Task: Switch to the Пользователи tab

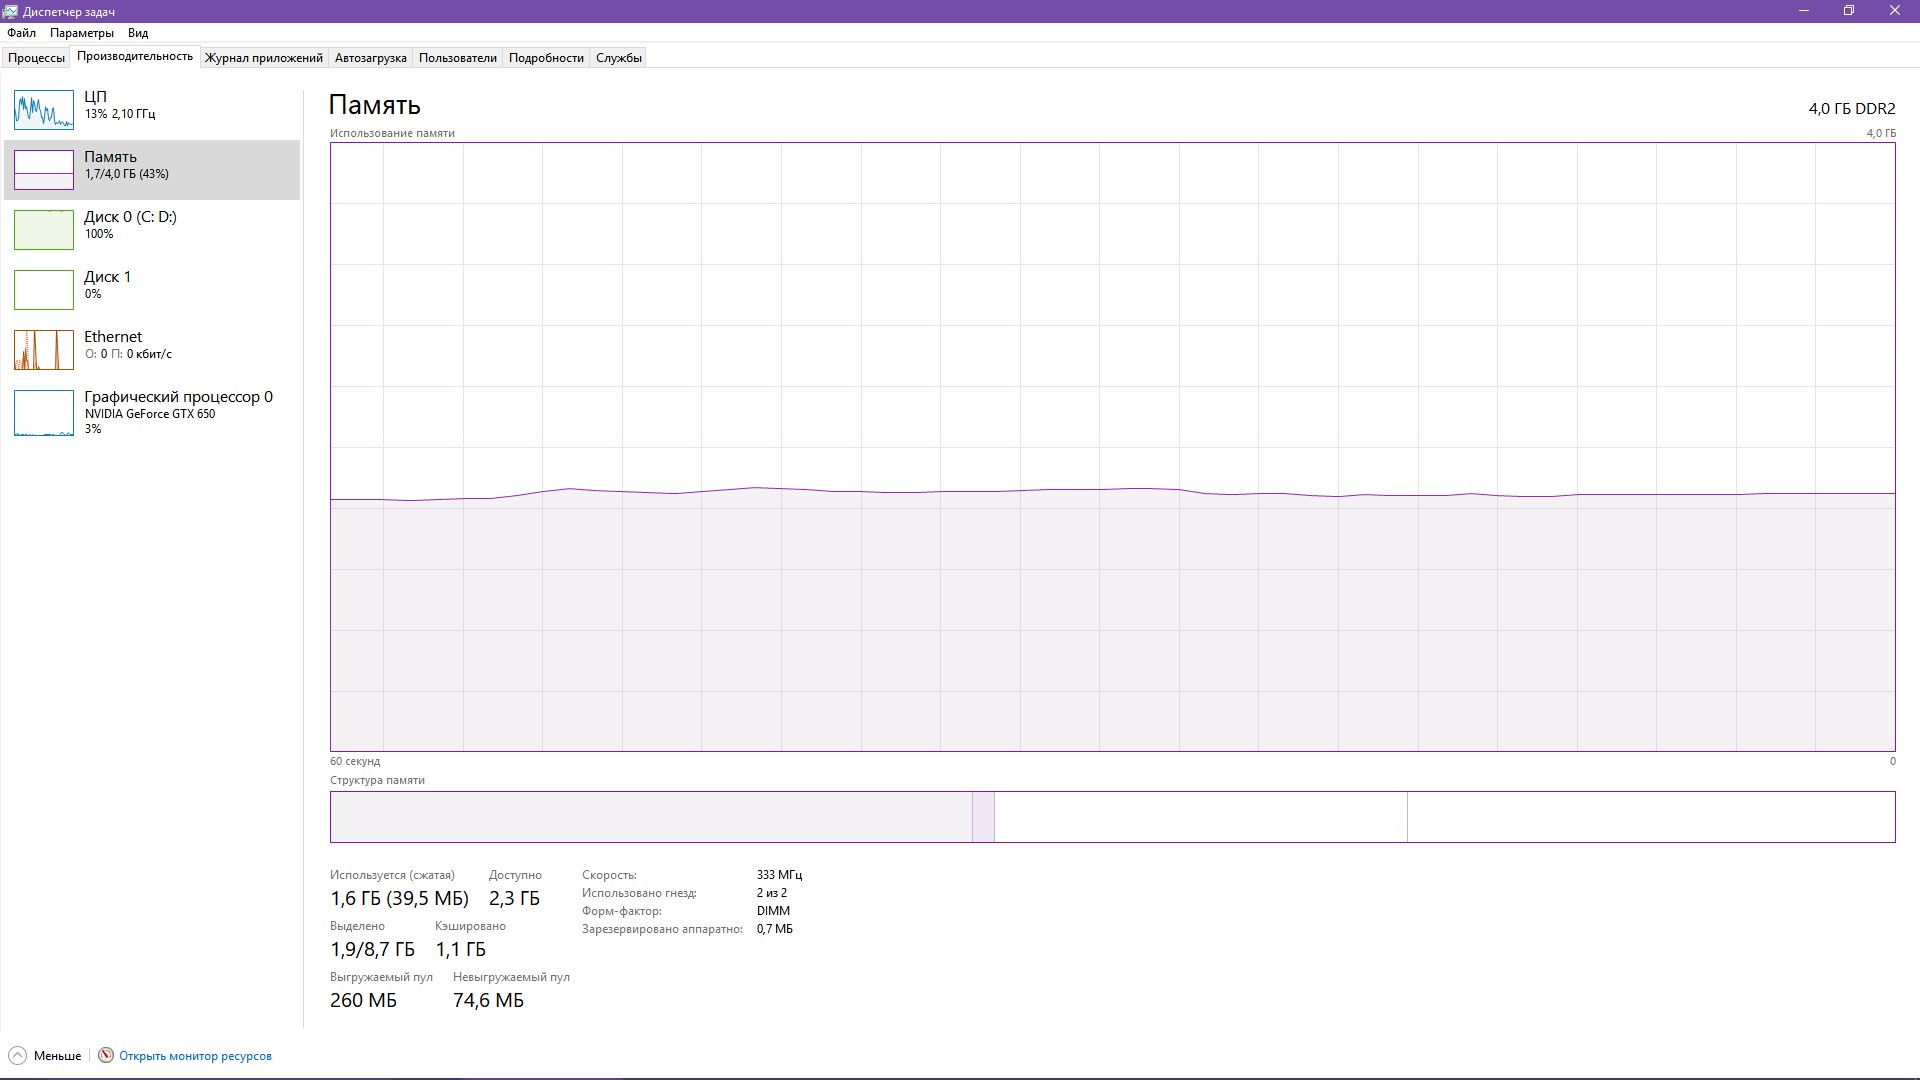Action: pos(458,58)
